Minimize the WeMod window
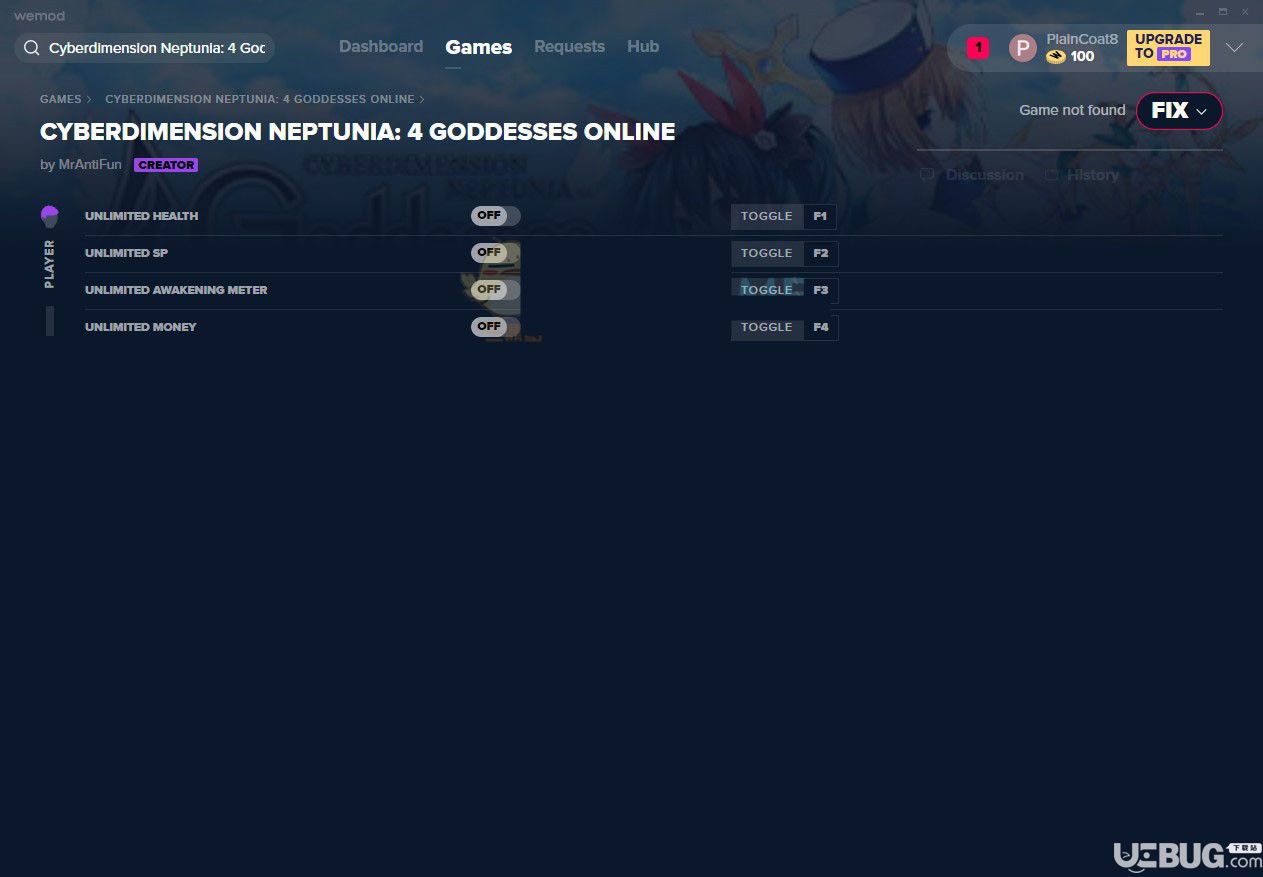 1201,12
